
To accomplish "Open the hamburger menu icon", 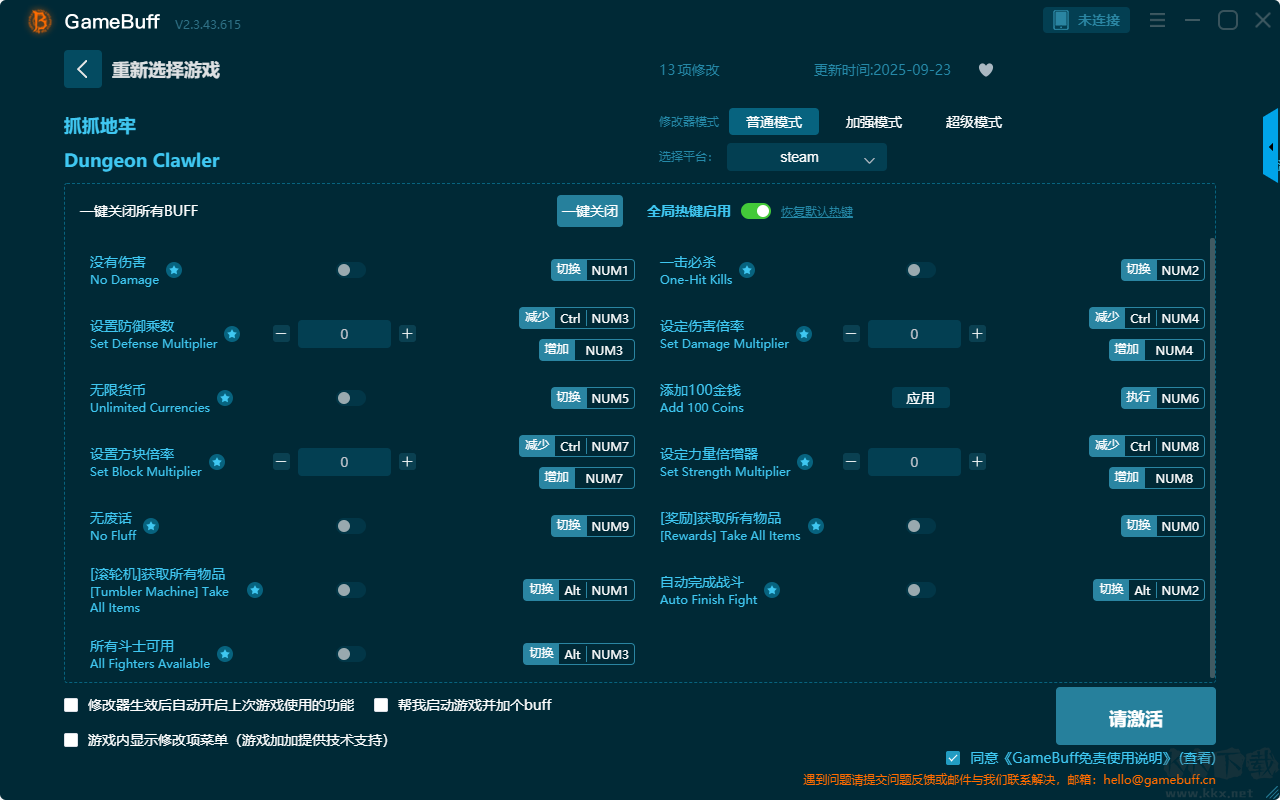I will pyautogui.click(x=1157, y=20).
